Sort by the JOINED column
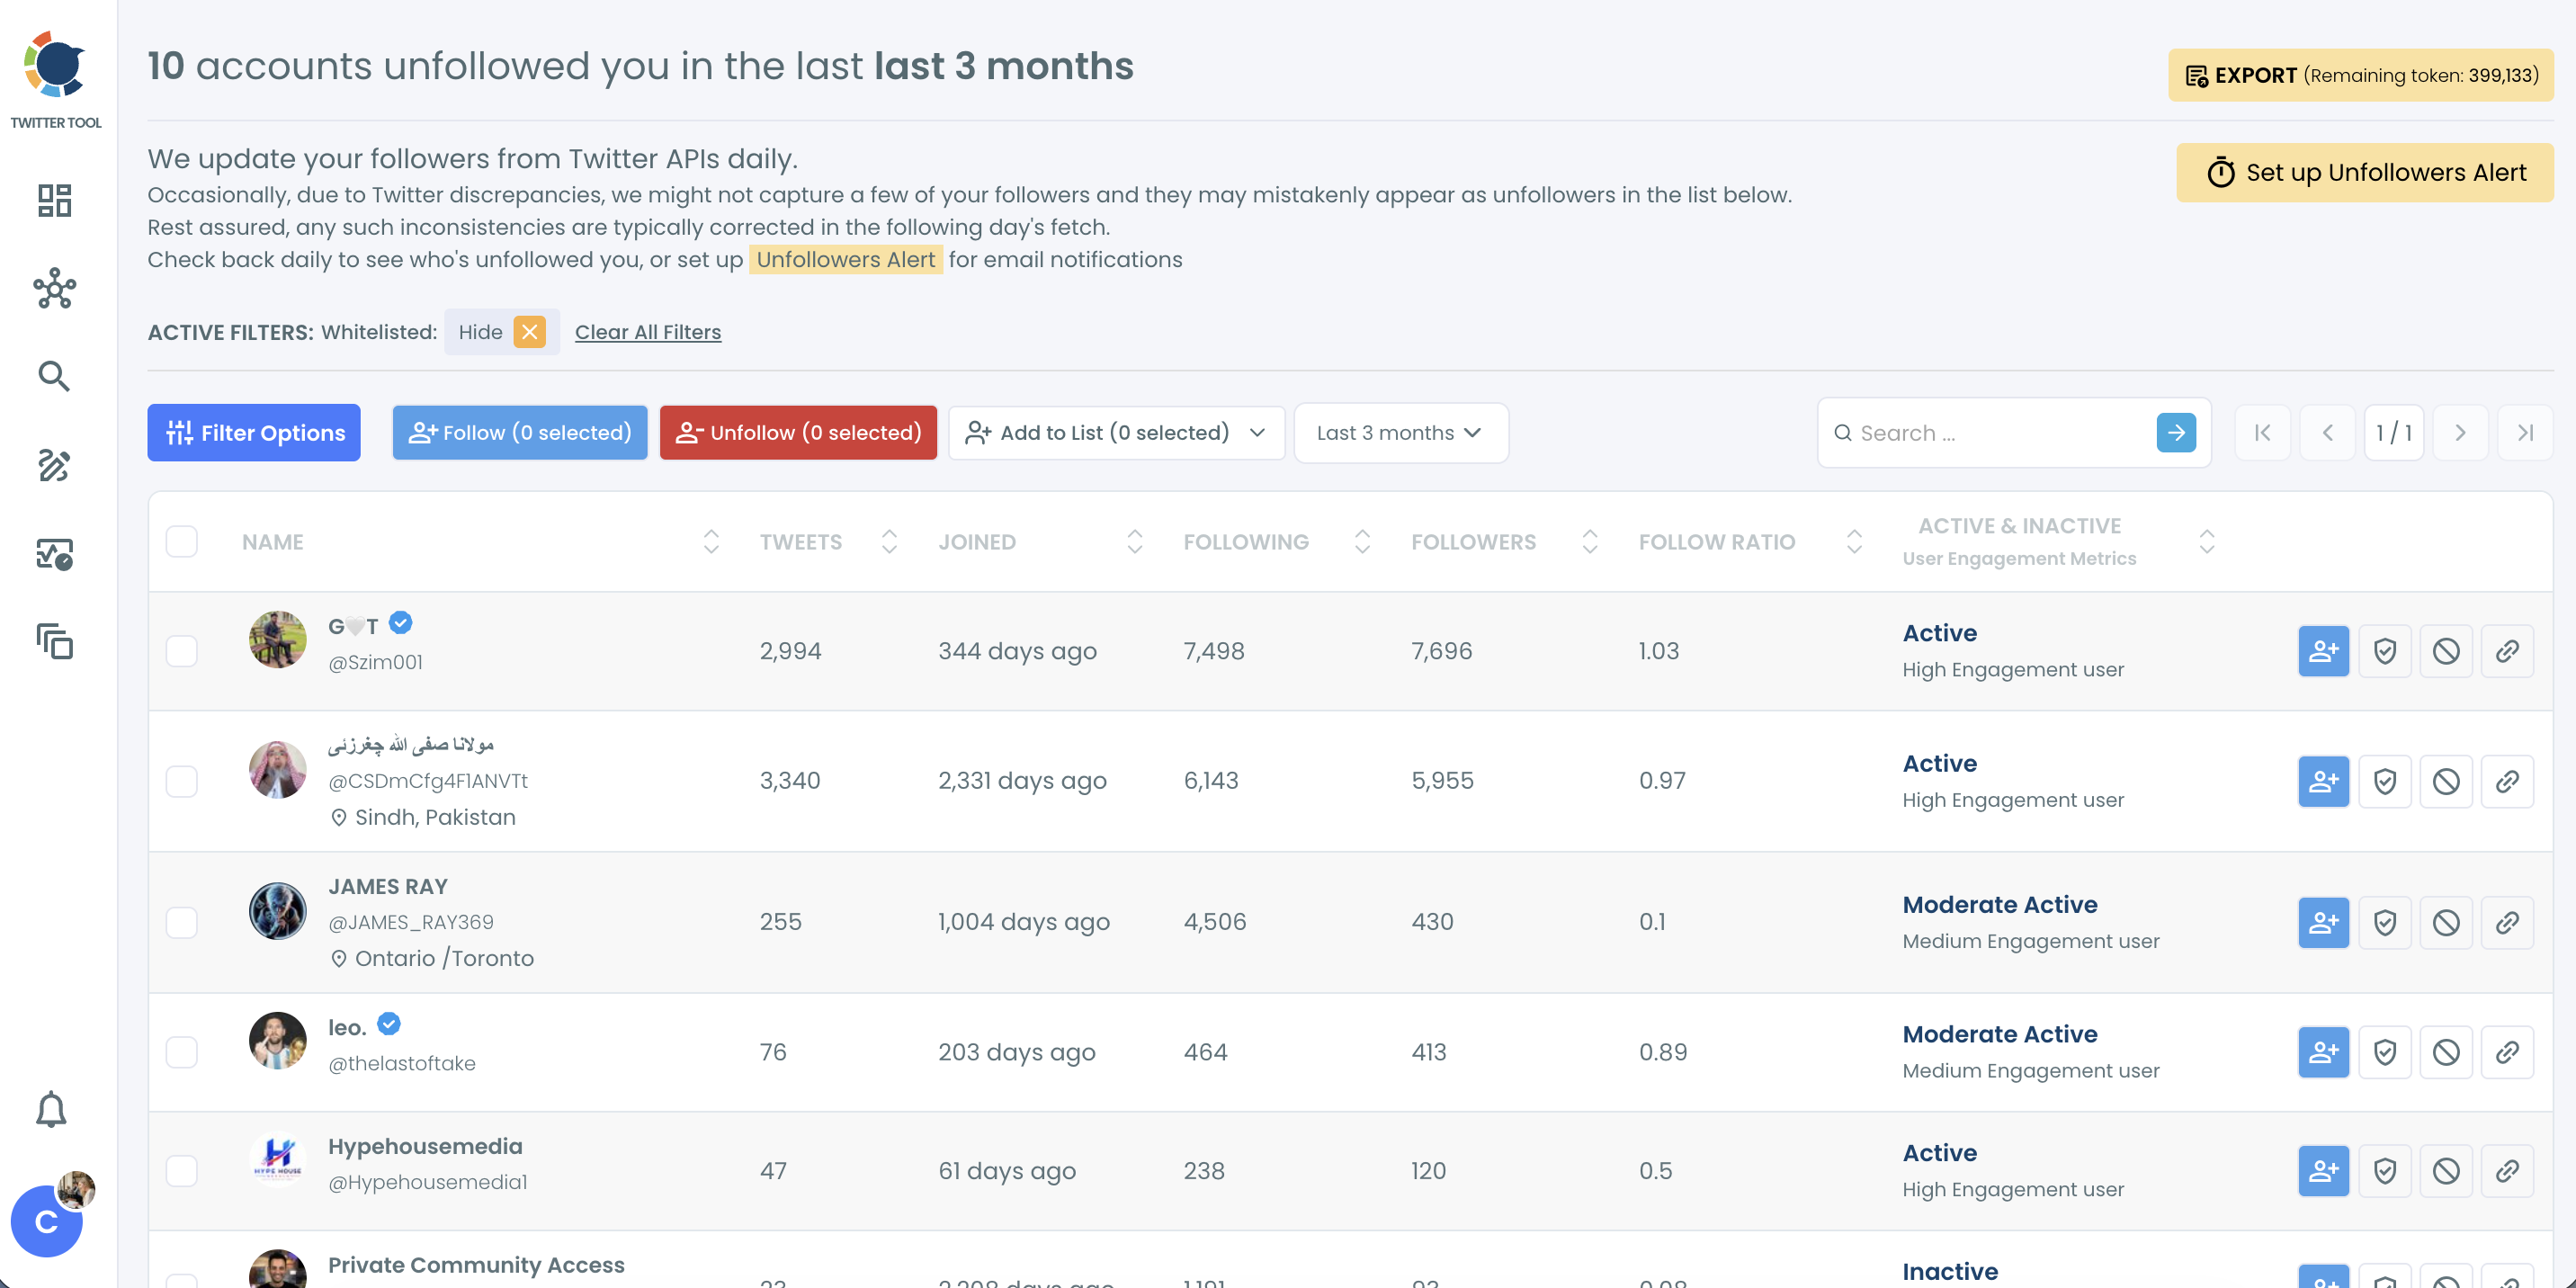 click(1134, 542)
